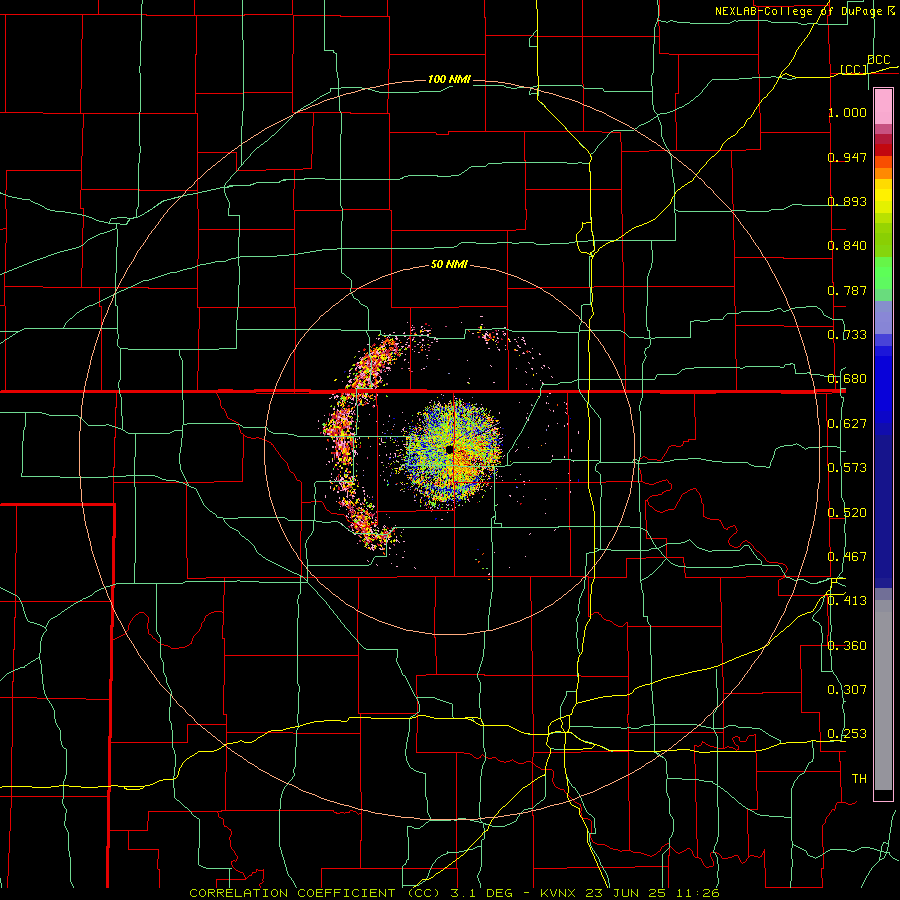This screenshot has height=900, width=900.
Task: Click the "DCC" label near the colorbar
Action: coord(879,59)
